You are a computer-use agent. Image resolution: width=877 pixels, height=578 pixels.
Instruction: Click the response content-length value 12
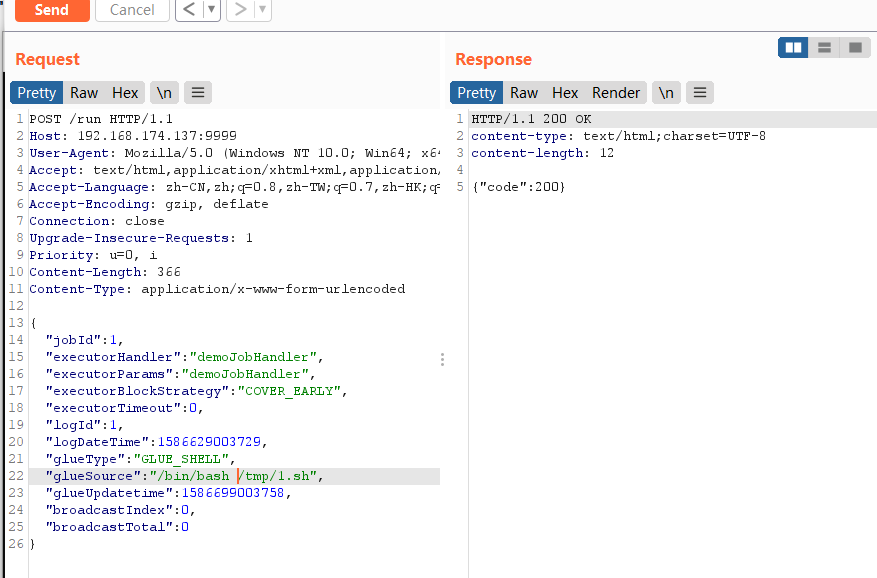(607, 153)
